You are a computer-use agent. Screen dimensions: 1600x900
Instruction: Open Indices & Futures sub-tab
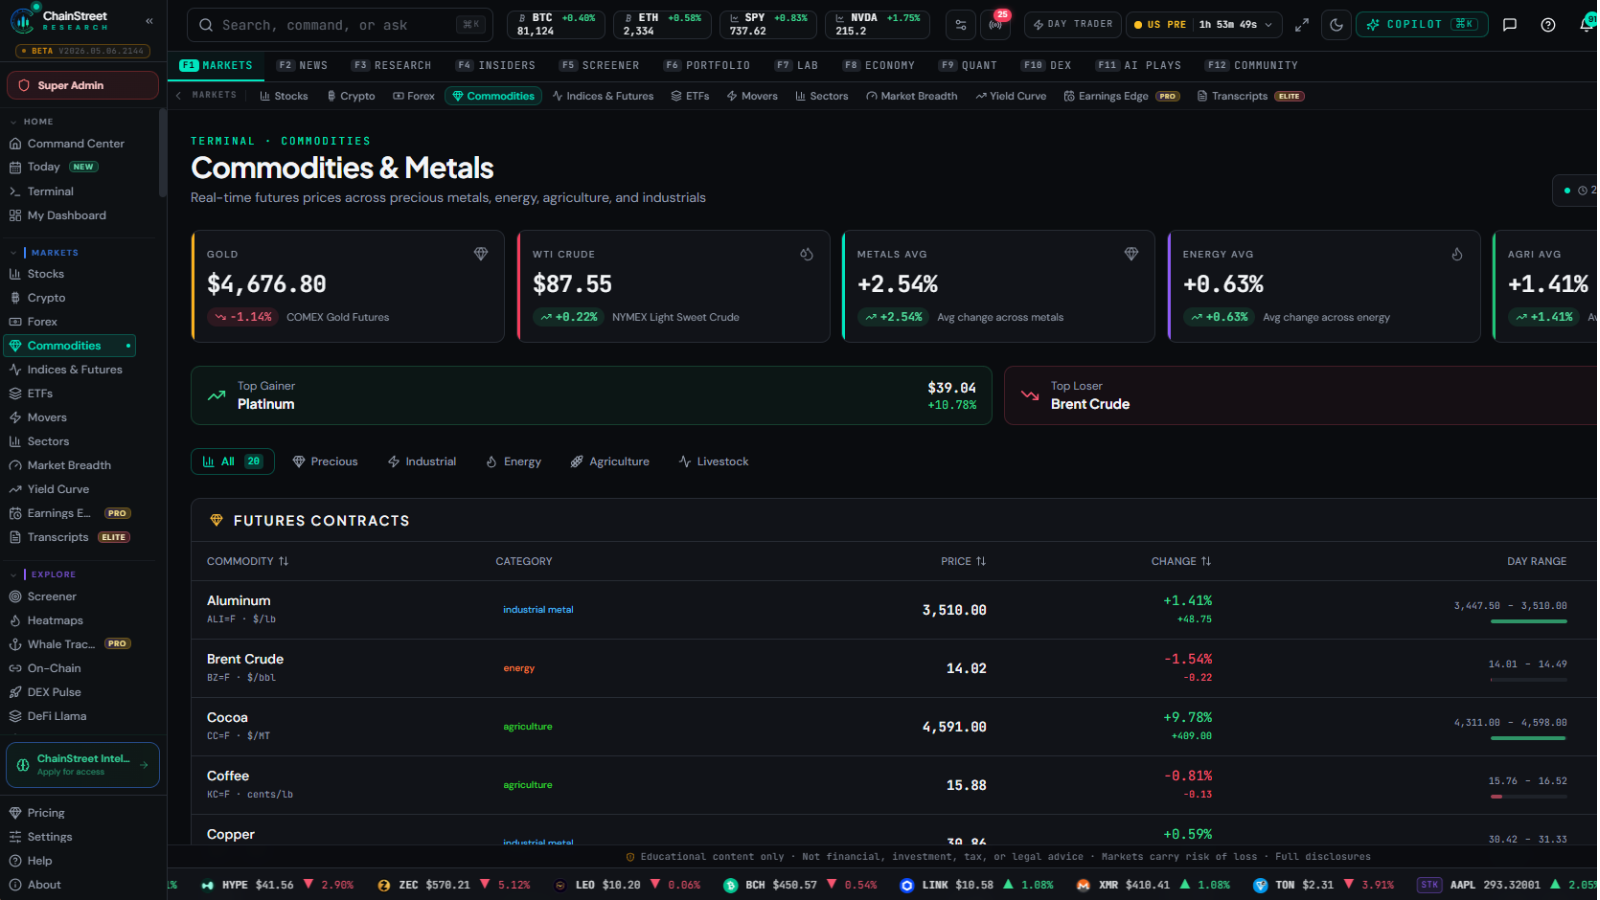click(603, 96)
